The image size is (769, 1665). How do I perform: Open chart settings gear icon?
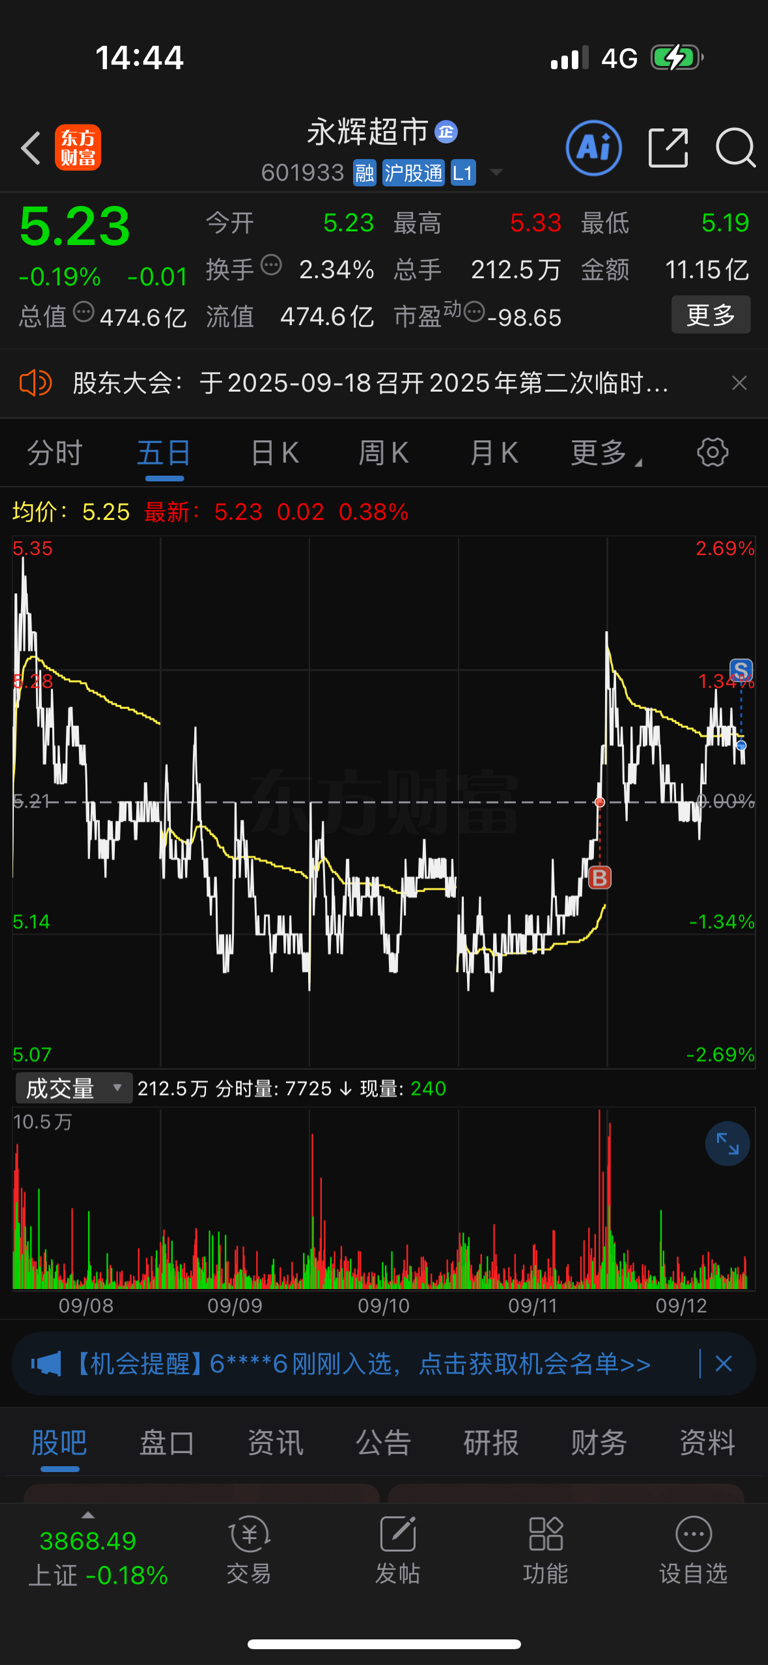713,452
